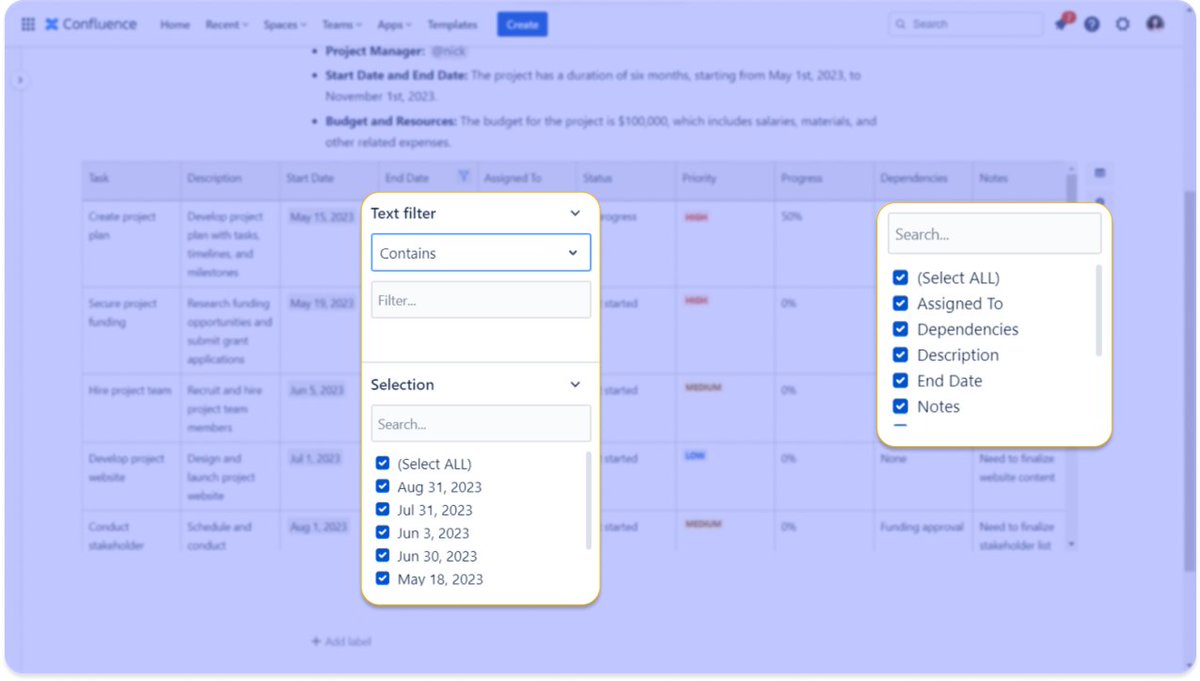Click the Create button
This screenshot has height=681, width=1200.
(522, 24)
